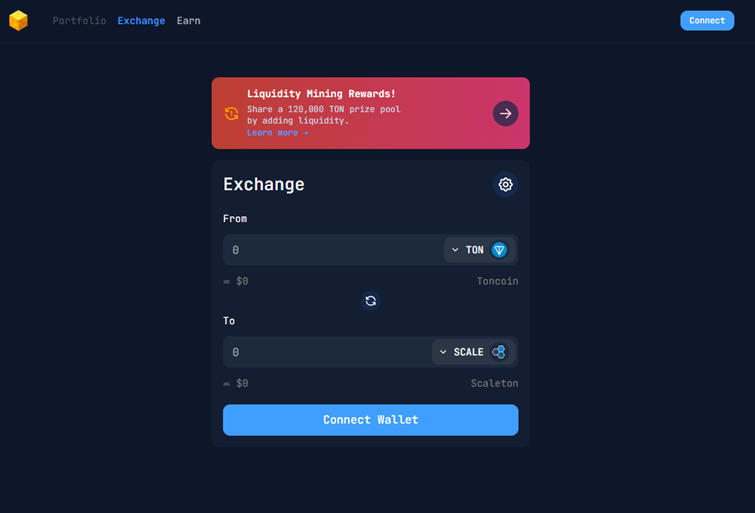Click the yellow cube logo icon
The width and height of the screenshot is (755, 513).
18,21
